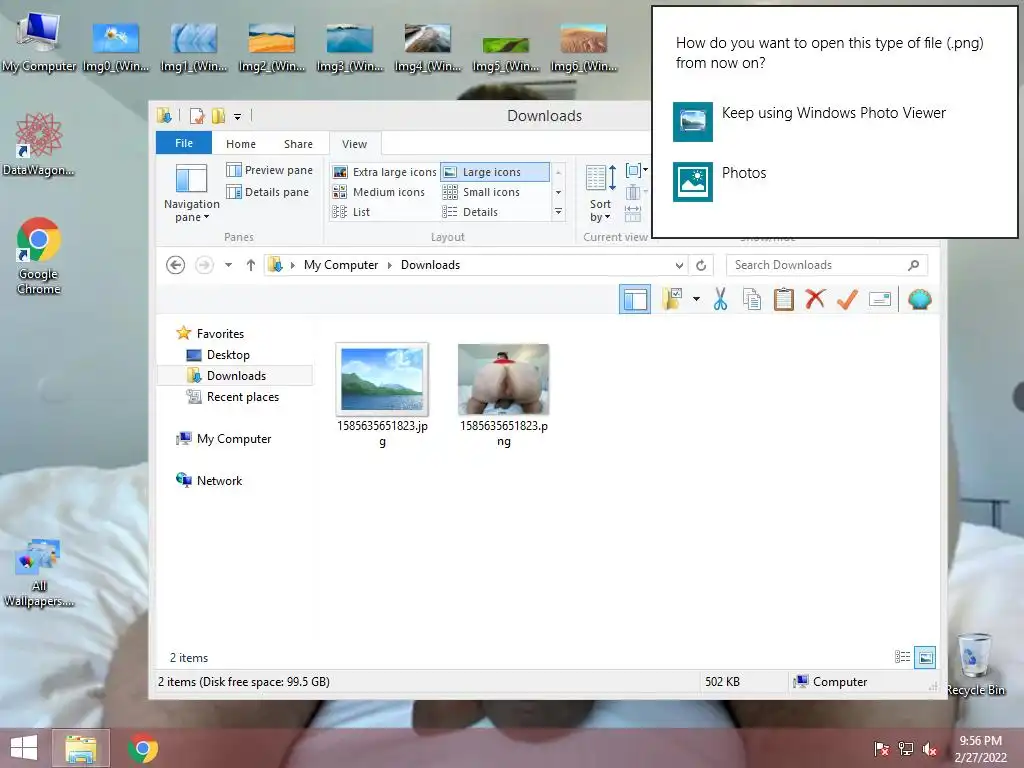
Task: Open Recent places in navigation pane
Action: (232, 396)
